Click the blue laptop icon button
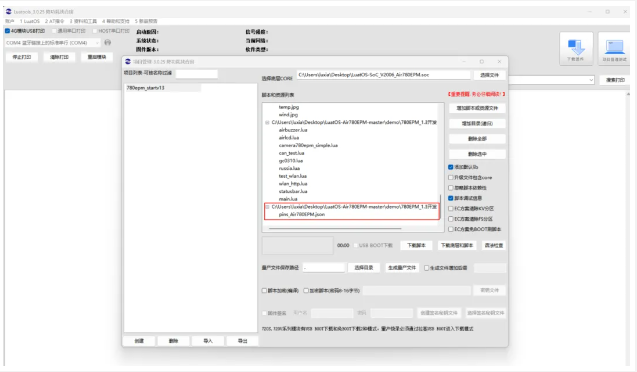 614,47
